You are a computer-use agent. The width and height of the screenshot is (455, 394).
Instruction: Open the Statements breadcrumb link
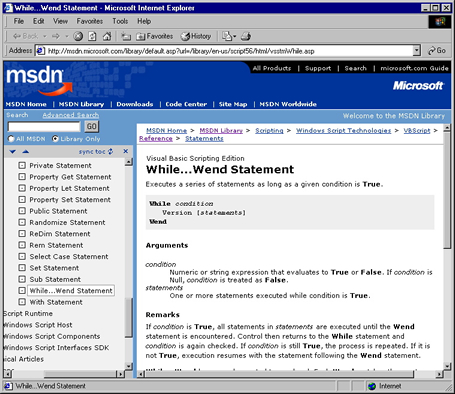(204, 139)
